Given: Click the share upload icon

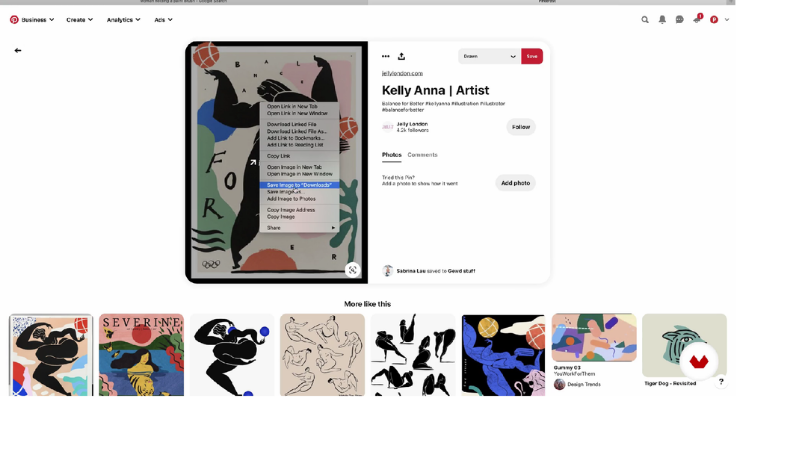Looking at the screenshot, I should pos(402,56).
